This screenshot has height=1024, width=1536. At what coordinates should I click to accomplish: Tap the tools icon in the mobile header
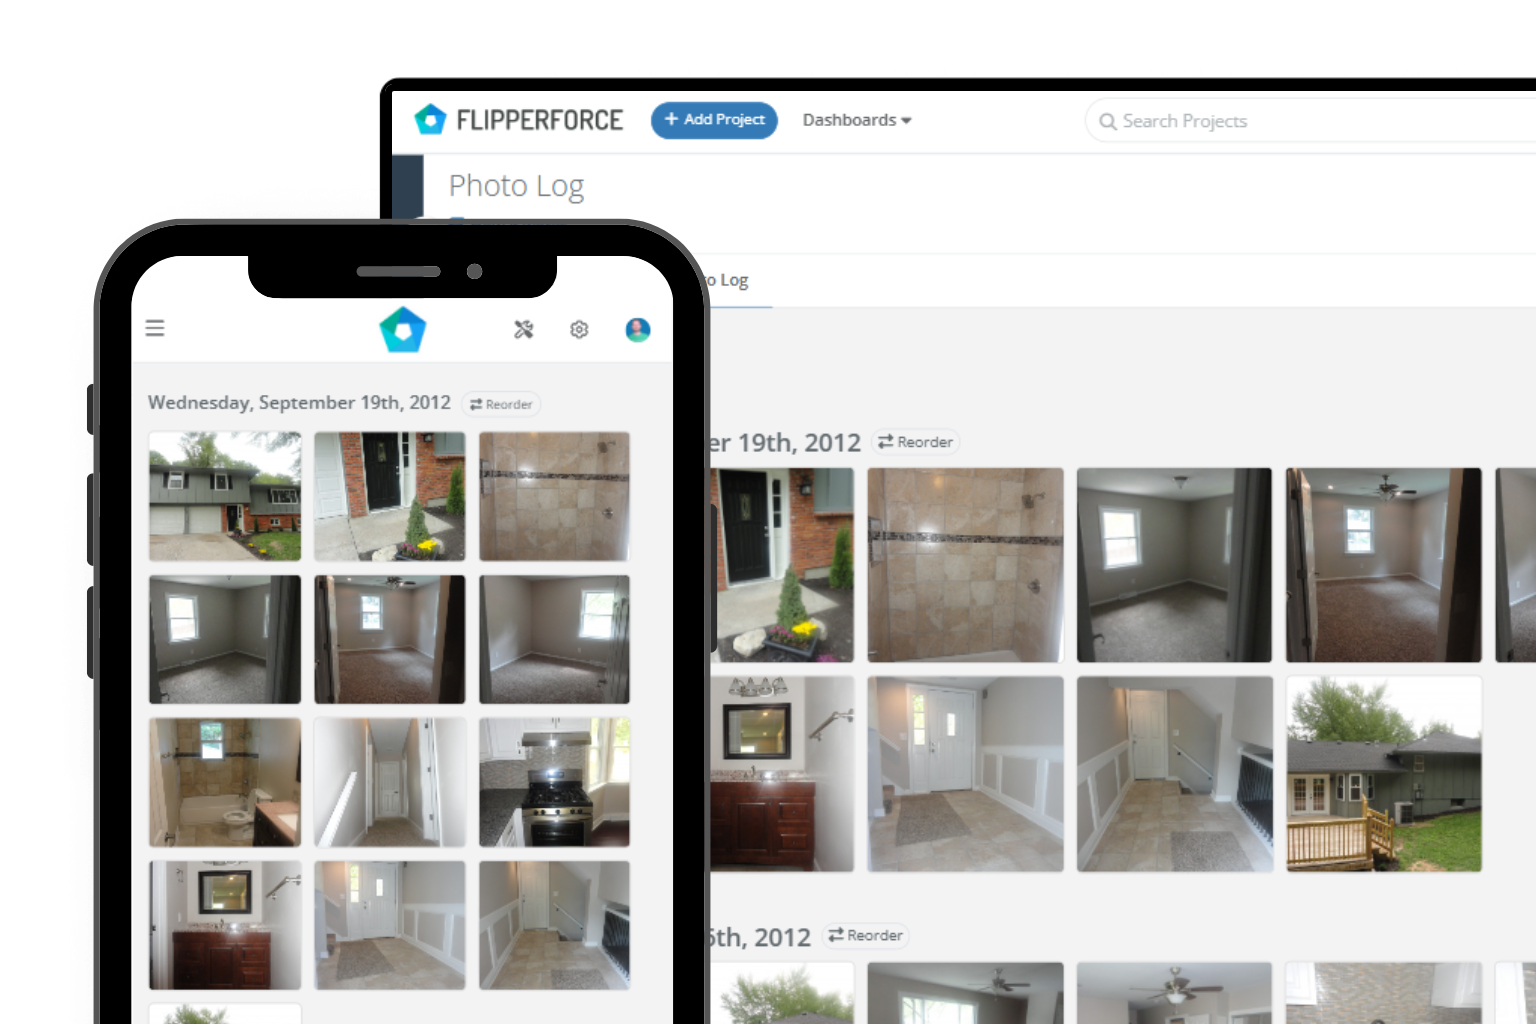(x=524, y=329)
